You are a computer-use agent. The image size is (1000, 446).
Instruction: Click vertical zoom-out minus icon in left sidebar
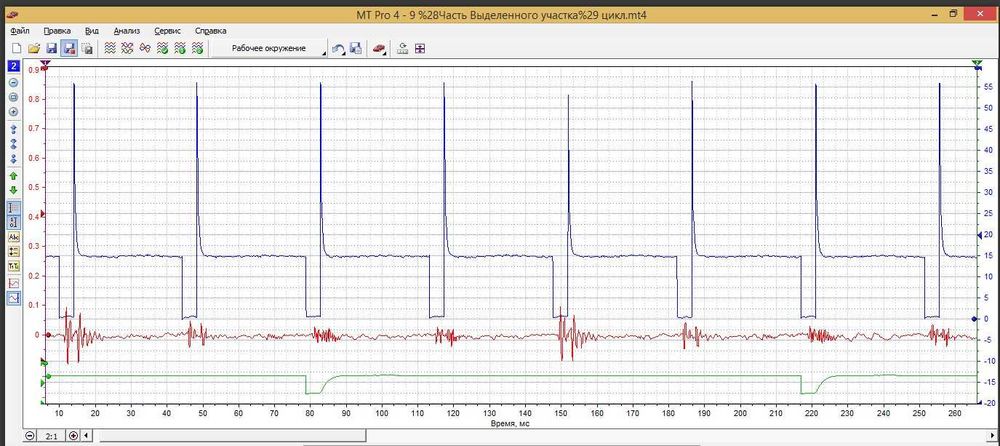point(14,82)
